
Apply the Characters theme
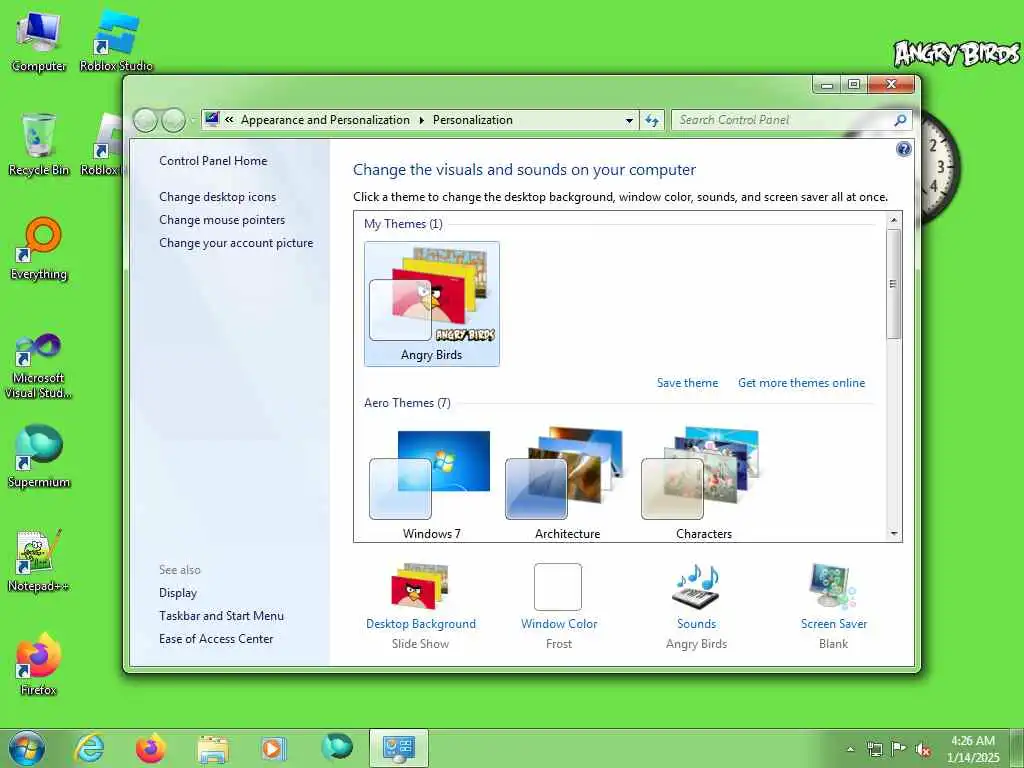(703, 483)
